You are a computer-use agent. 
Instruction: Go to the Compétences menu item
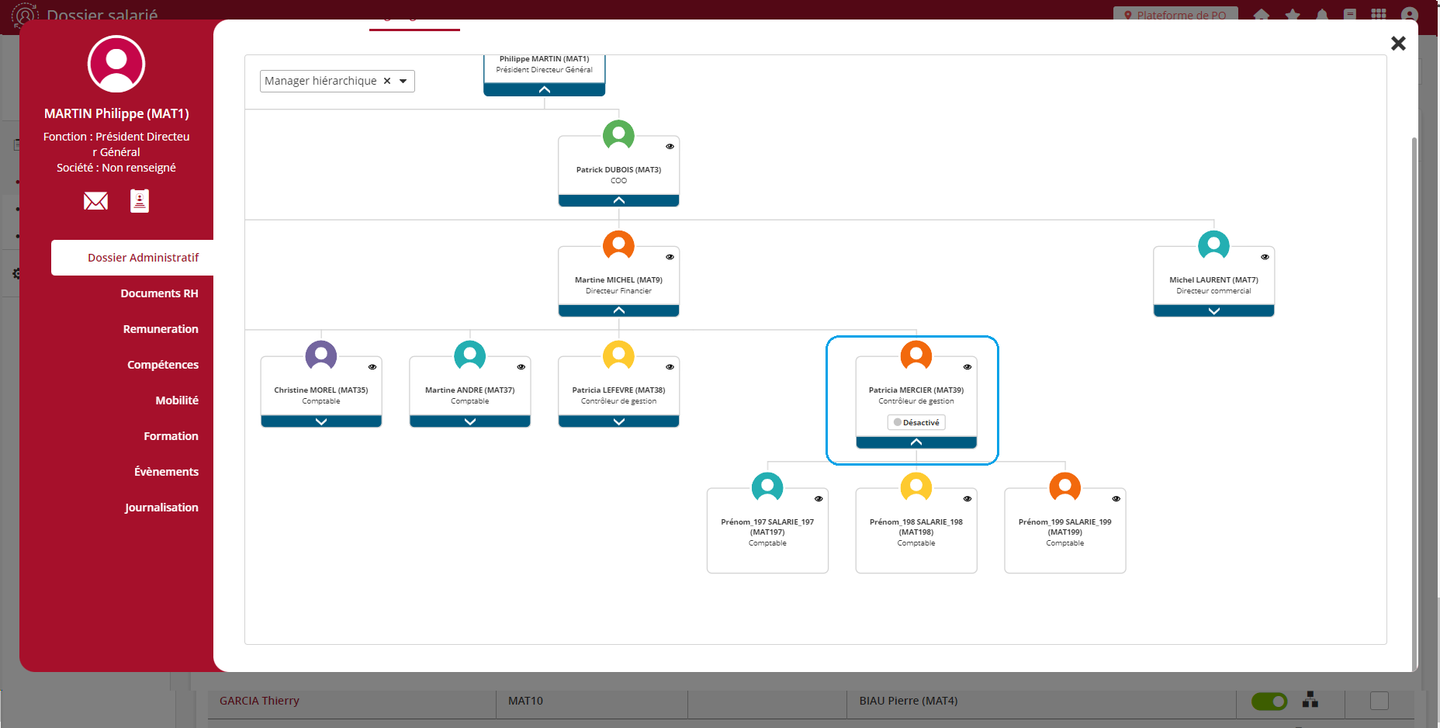click(162, 365)
